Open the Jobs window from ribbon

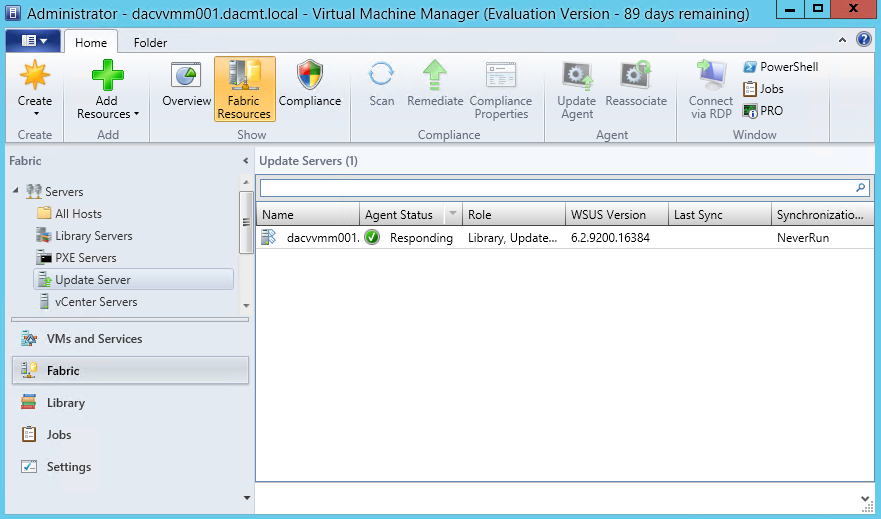tap(764, 89)
